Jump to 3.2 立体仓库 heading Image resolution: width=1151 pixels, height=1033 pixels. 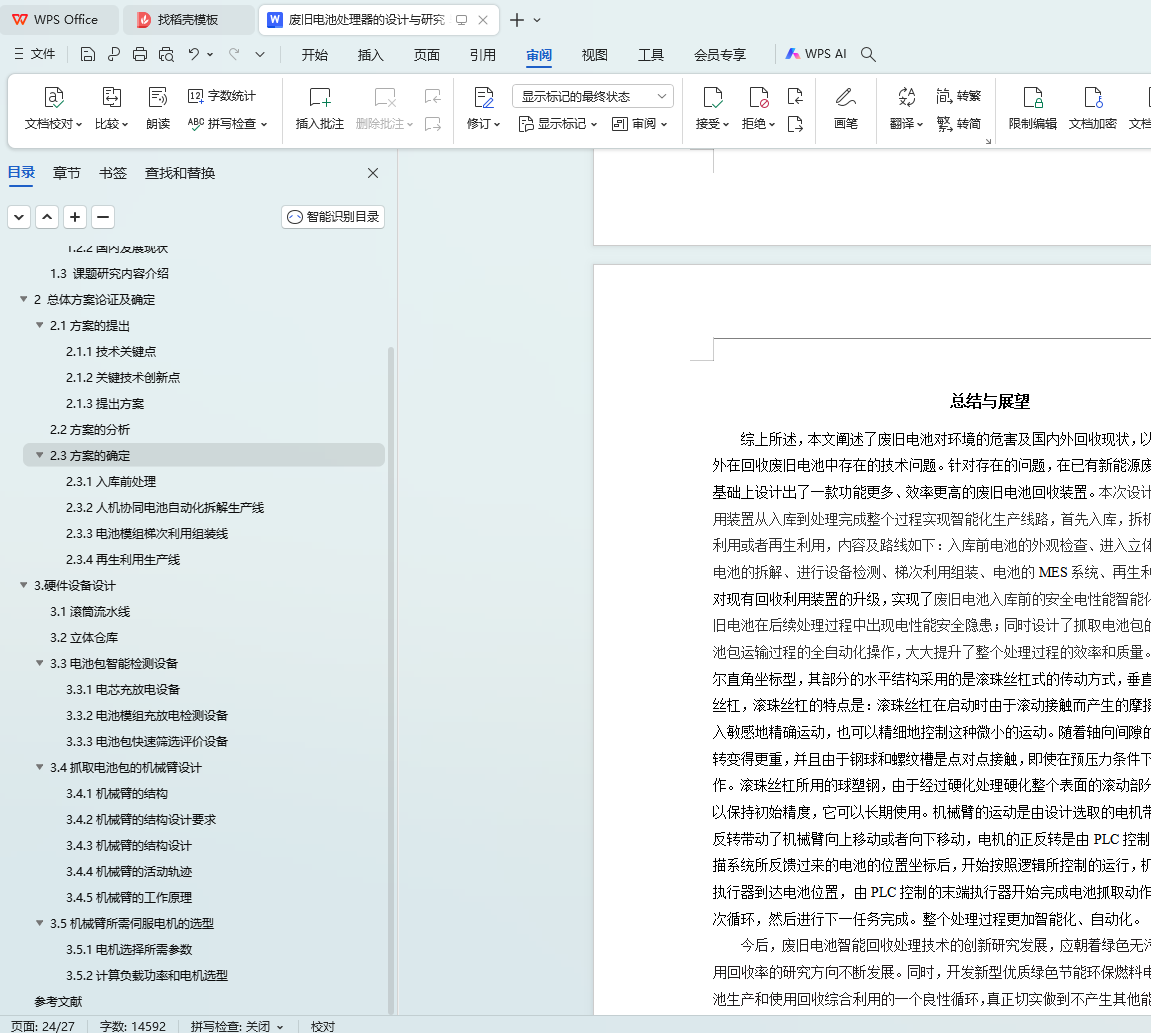(84, 637)
